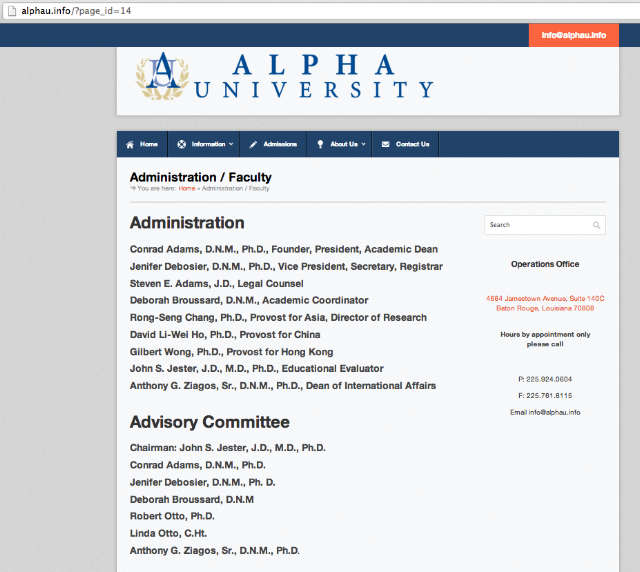Click the Admissions pencil icon

pyautogui.click(x=254, y=144)
